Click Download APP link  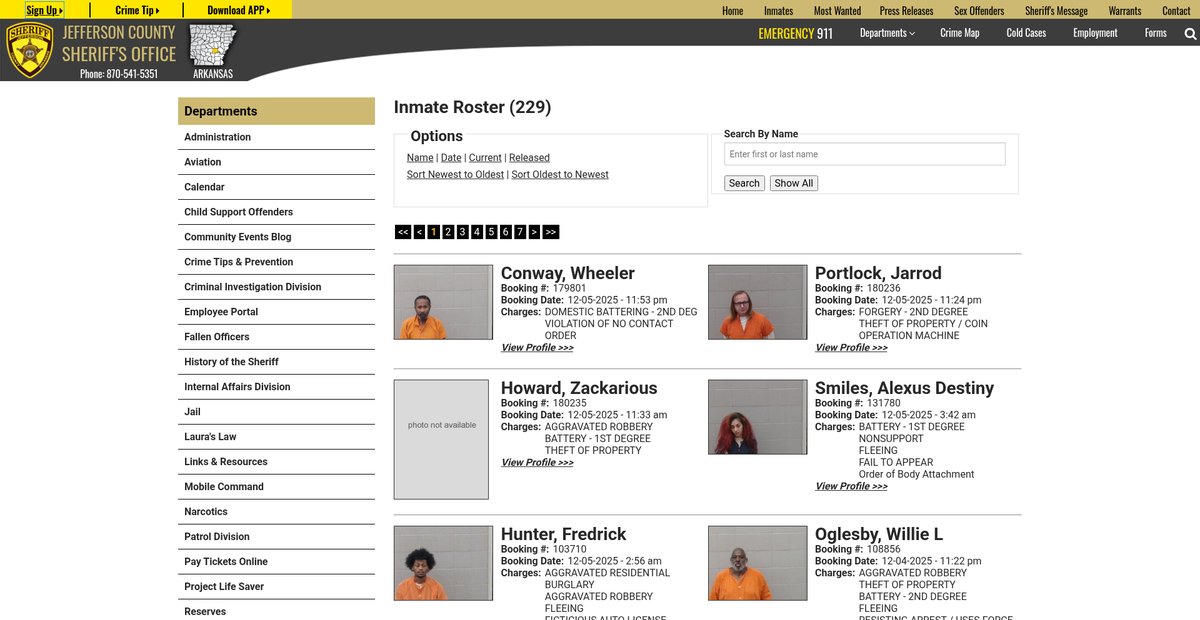coord(238,10)
